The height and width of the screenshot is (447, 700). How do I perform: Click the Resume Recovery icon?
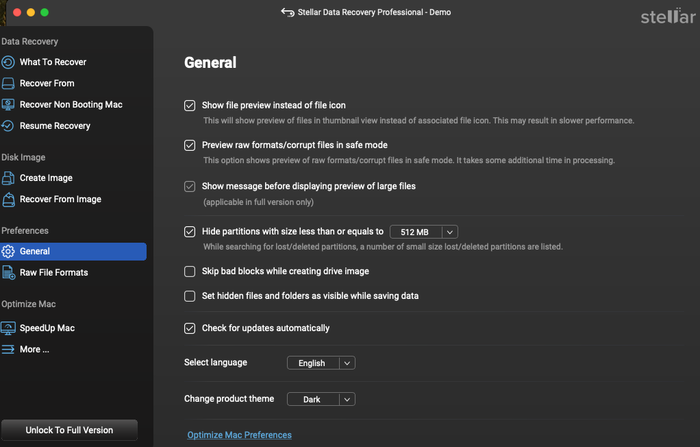coord(8,126)
